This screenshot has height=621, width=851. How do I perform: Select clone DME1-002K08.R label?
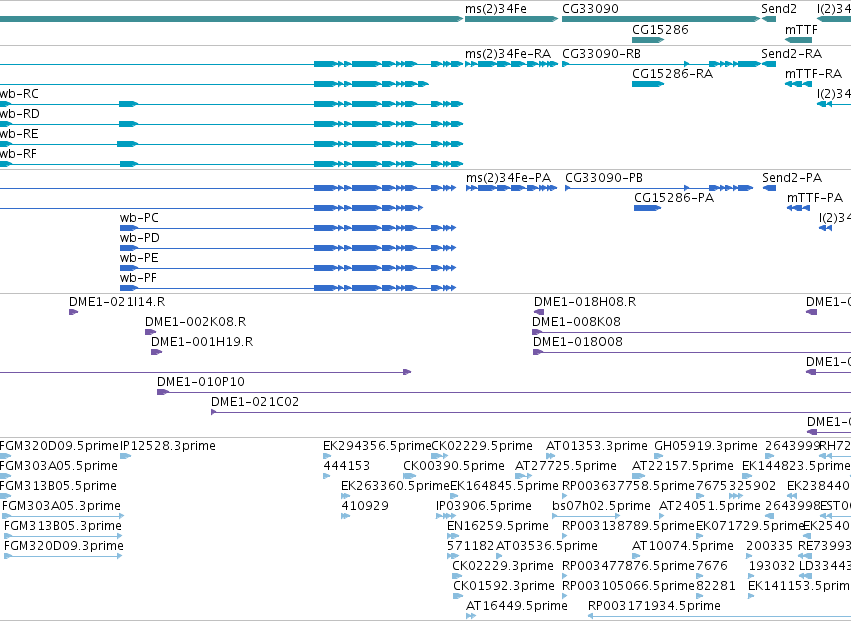[195, 322]
